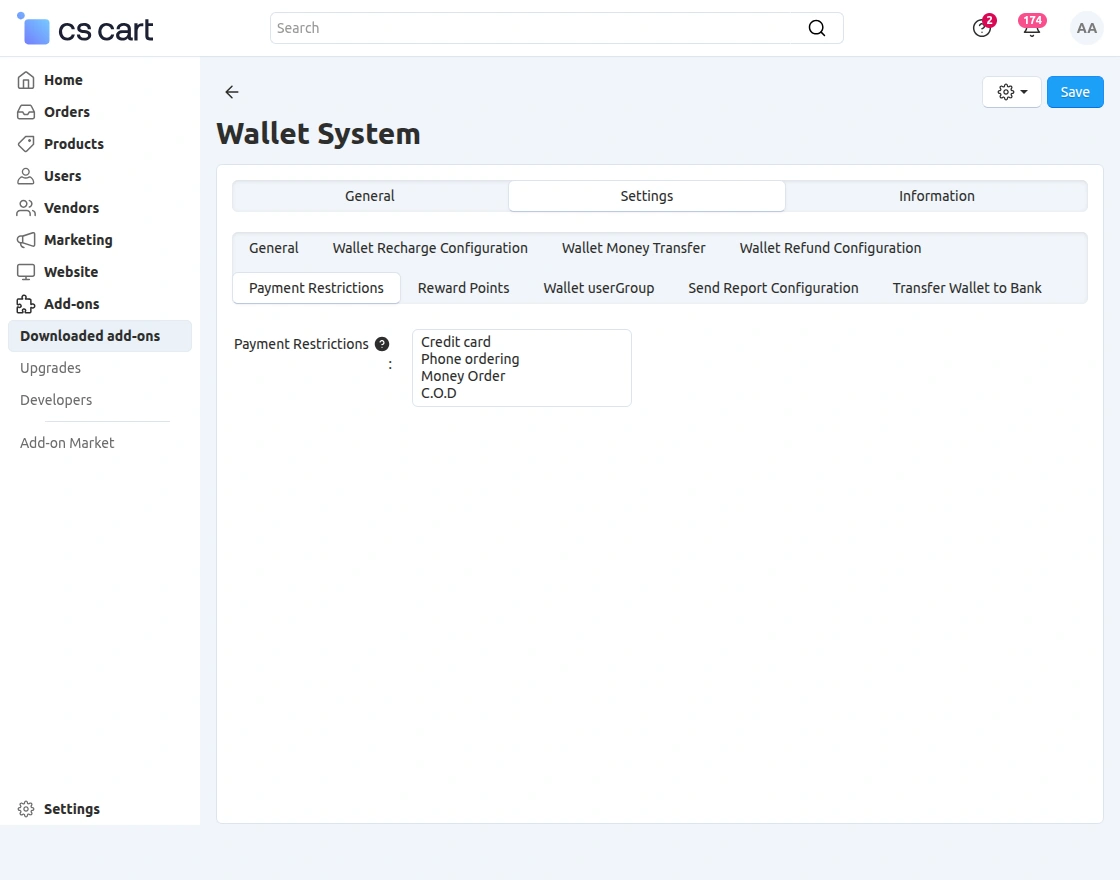Go to Upgrades in the sidebar
Screen dimensions: 1120x880
(50, 368)
